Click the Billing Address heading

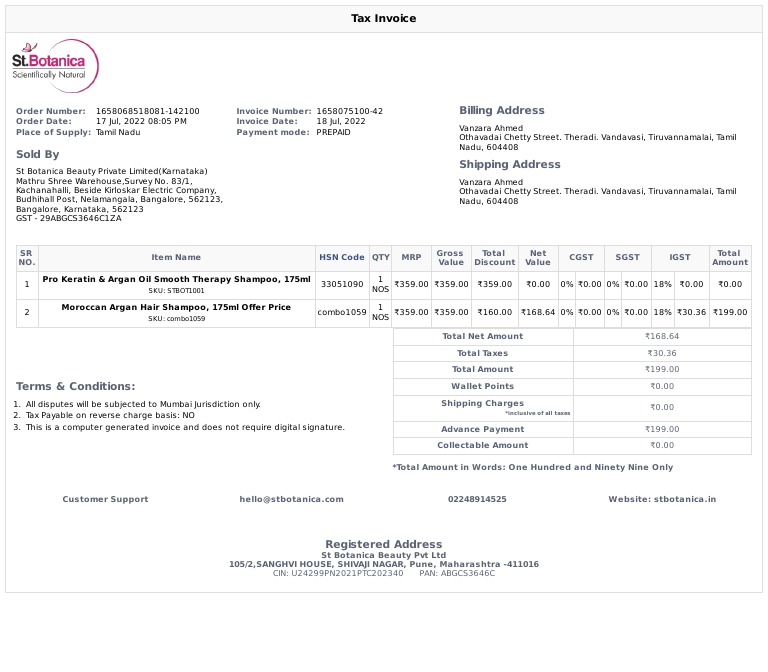pyautogui.click(x=502, y=111)
